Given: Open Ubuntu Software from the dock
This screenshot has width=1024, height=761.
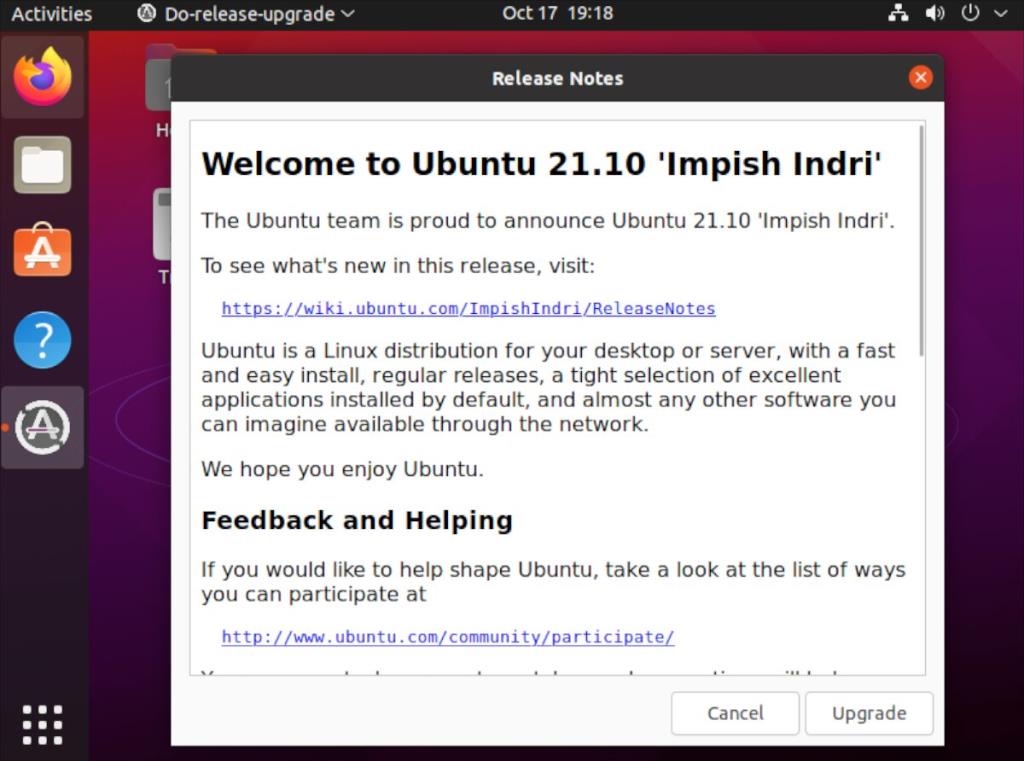Looking at the screenshot, I should [42, 251].
